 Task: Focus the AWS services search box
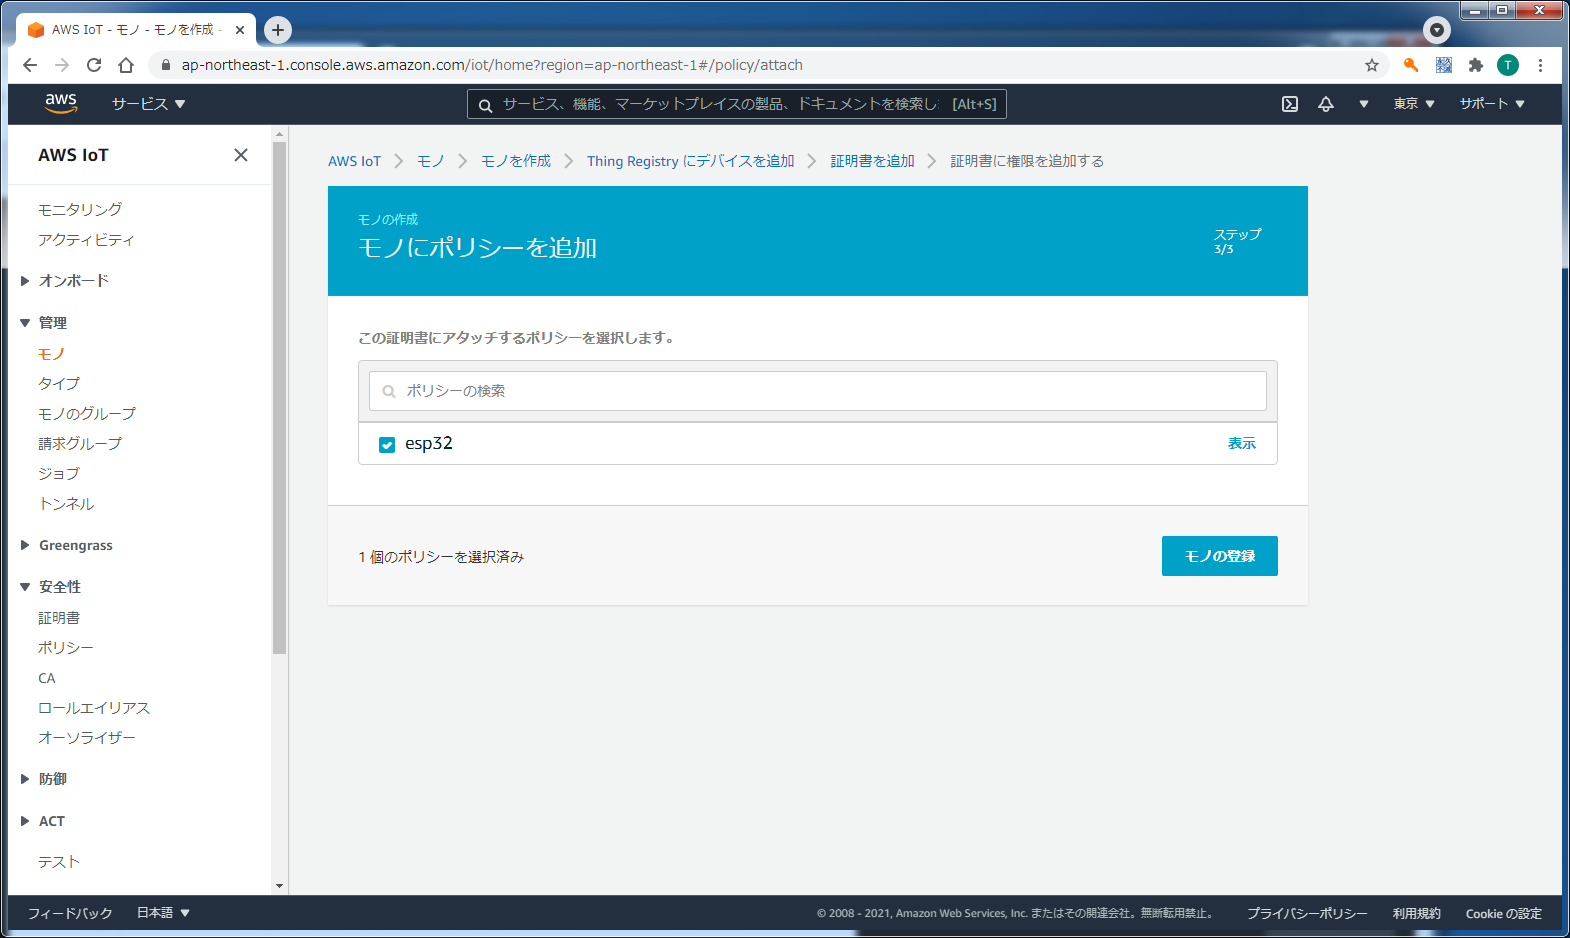coord(737,104)
